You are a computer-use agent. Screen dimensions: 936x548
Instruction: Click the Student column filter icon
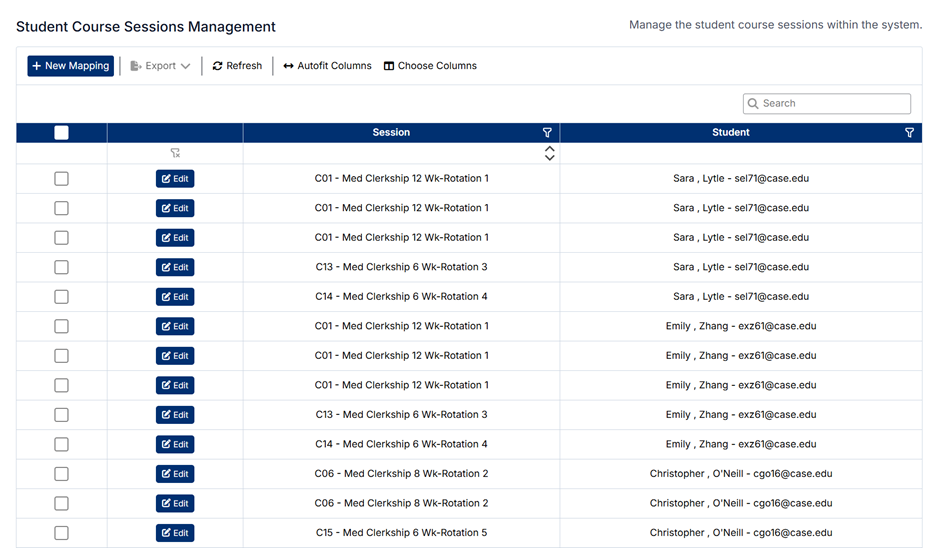tap(909, 132)
